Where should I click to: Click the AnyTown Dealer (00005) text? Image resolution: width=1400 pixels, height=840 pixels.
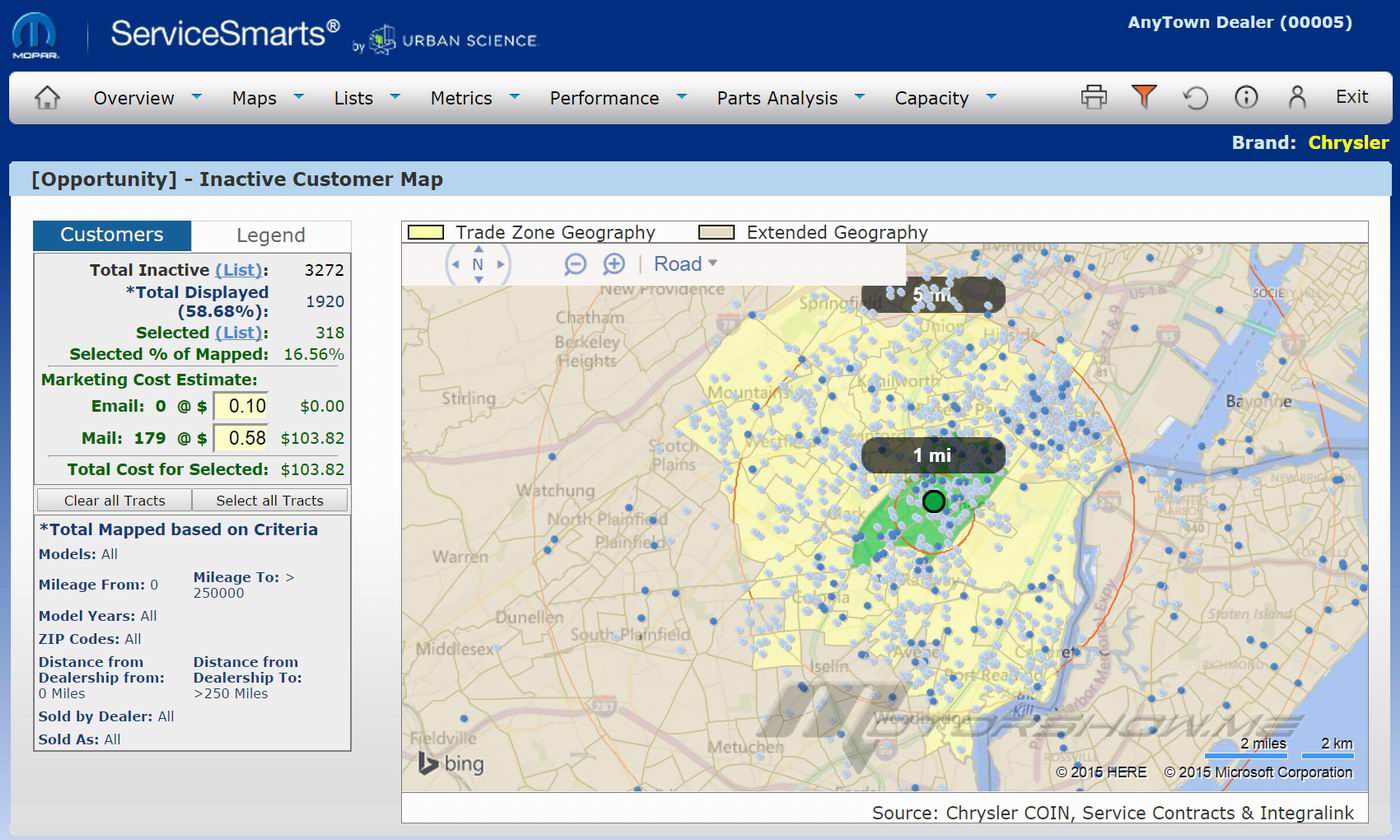click(x=1240, y=22)
